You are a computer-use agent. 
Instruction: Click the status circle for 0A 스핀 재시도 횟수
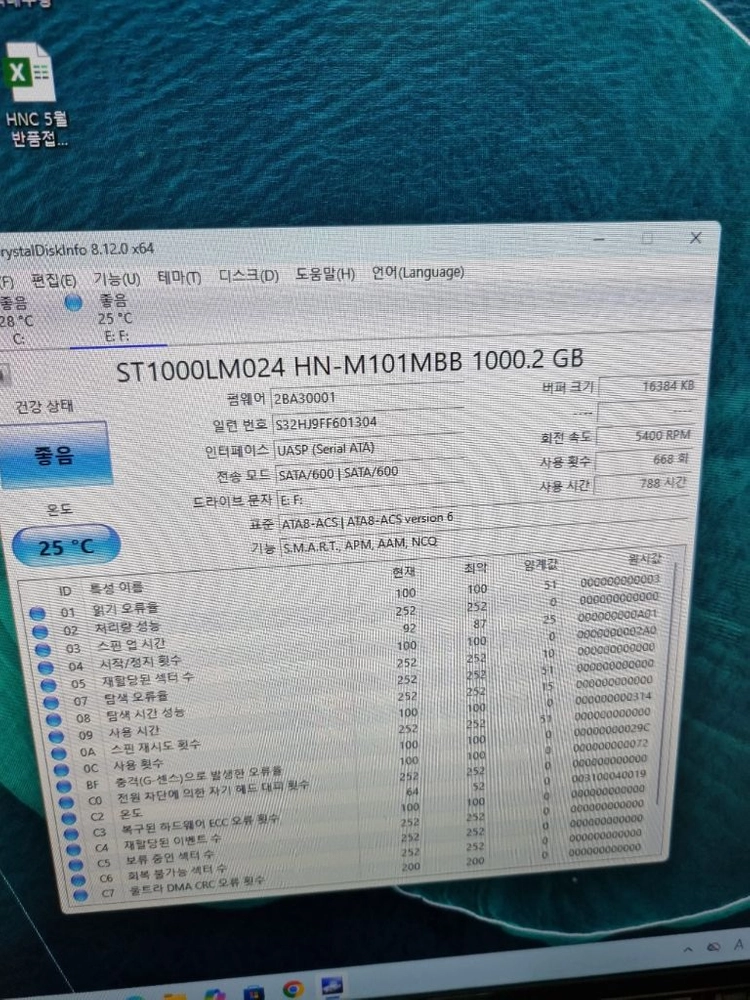(x=59, y=753)
